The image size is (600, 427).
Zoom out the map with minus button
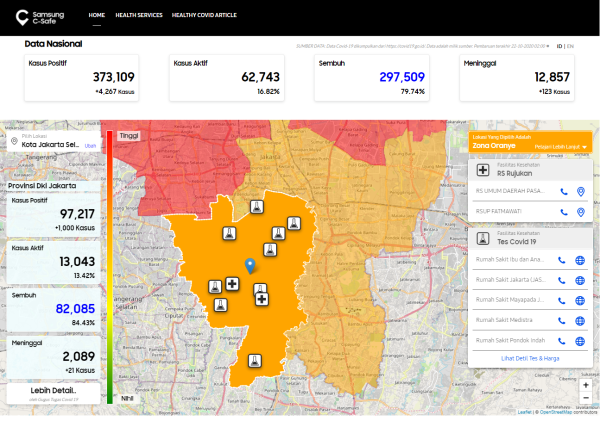pyautogui.click(x=585, y=398)
